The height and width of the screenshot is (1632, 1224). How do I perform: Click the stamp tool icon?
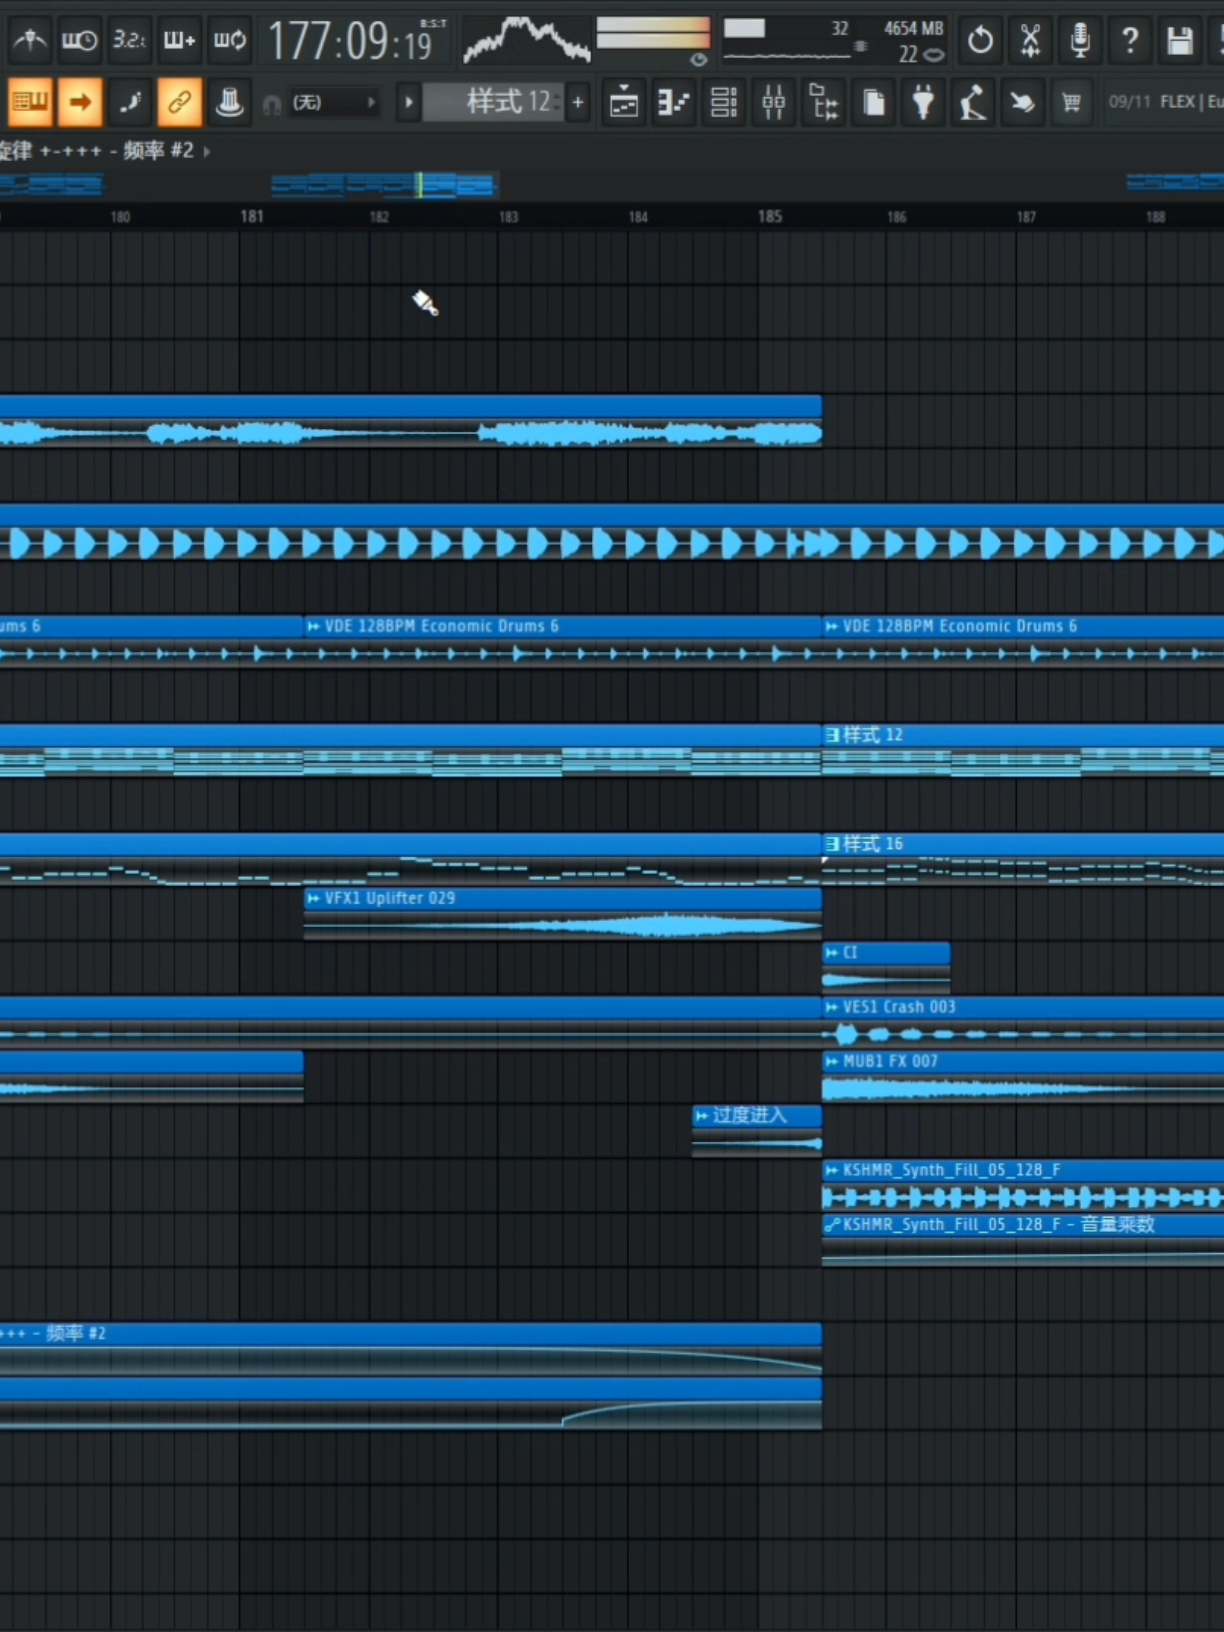click(229, 102)
